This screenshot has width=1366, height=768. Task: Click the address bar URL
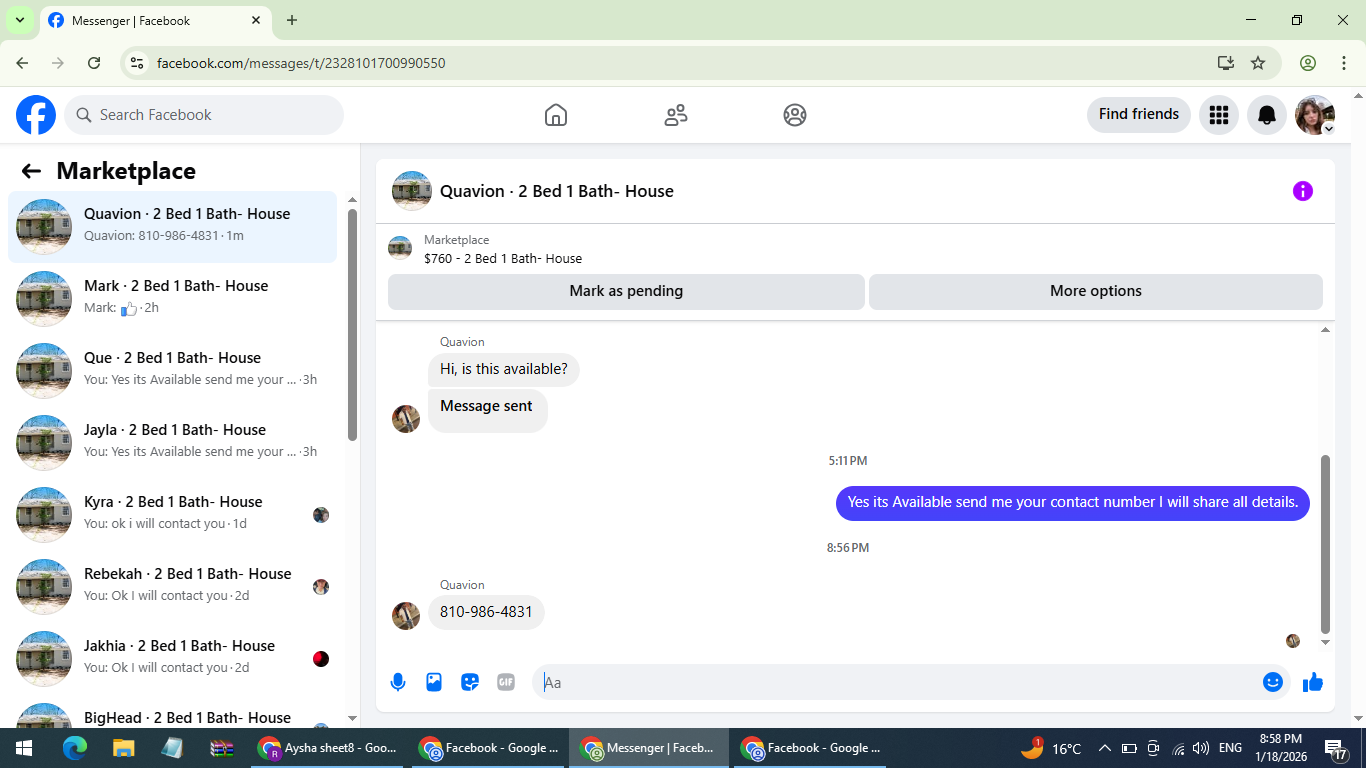[x=301, y=63]
